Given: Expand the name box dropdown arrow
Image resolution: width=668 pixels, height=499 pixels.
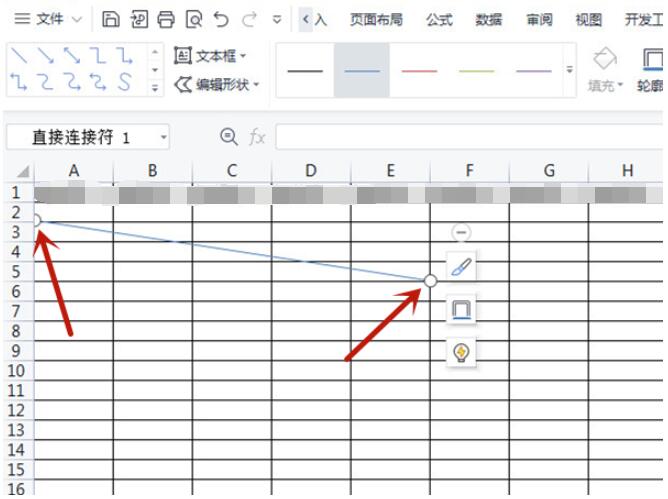Looking at the screenshot, I should point(163,137).
